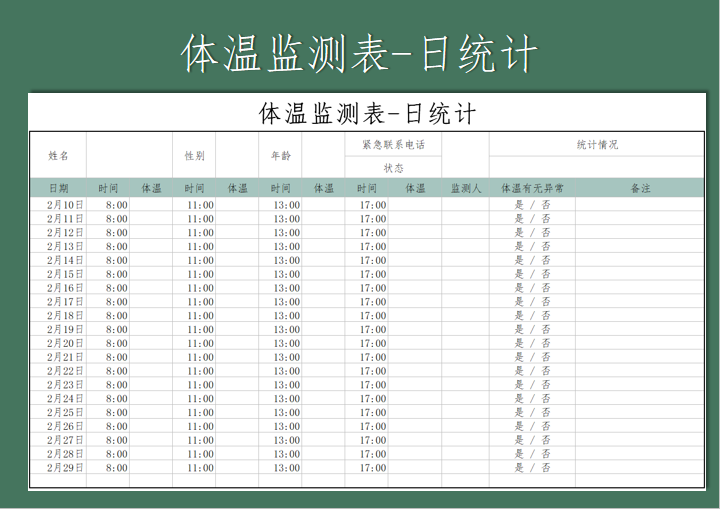Select the 2月26日 date cell
Image resolution: width=720 pixels, height=509 pixels.
click(58, 426)
